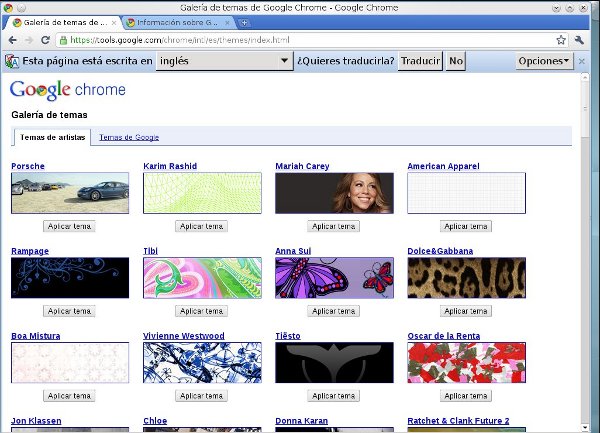Viewport: 600px width, 433px height.
Task: Click the translate icon in the infobar
Action: click(12, 61)
